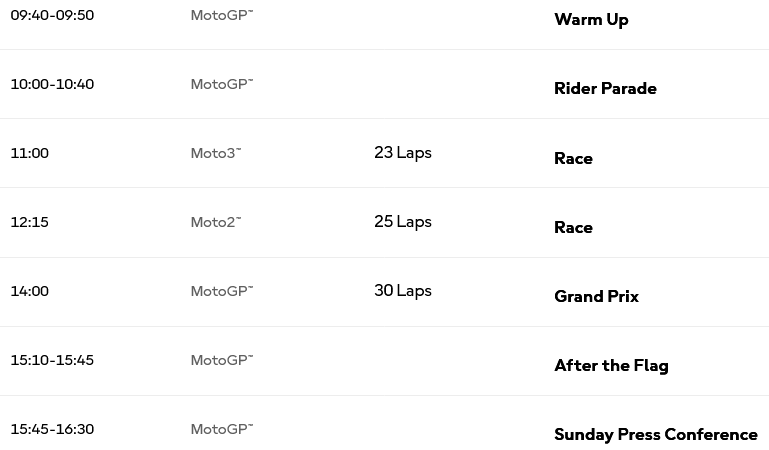
Task: Click the Moto3 Race title
Action: [x=573, y=159]
